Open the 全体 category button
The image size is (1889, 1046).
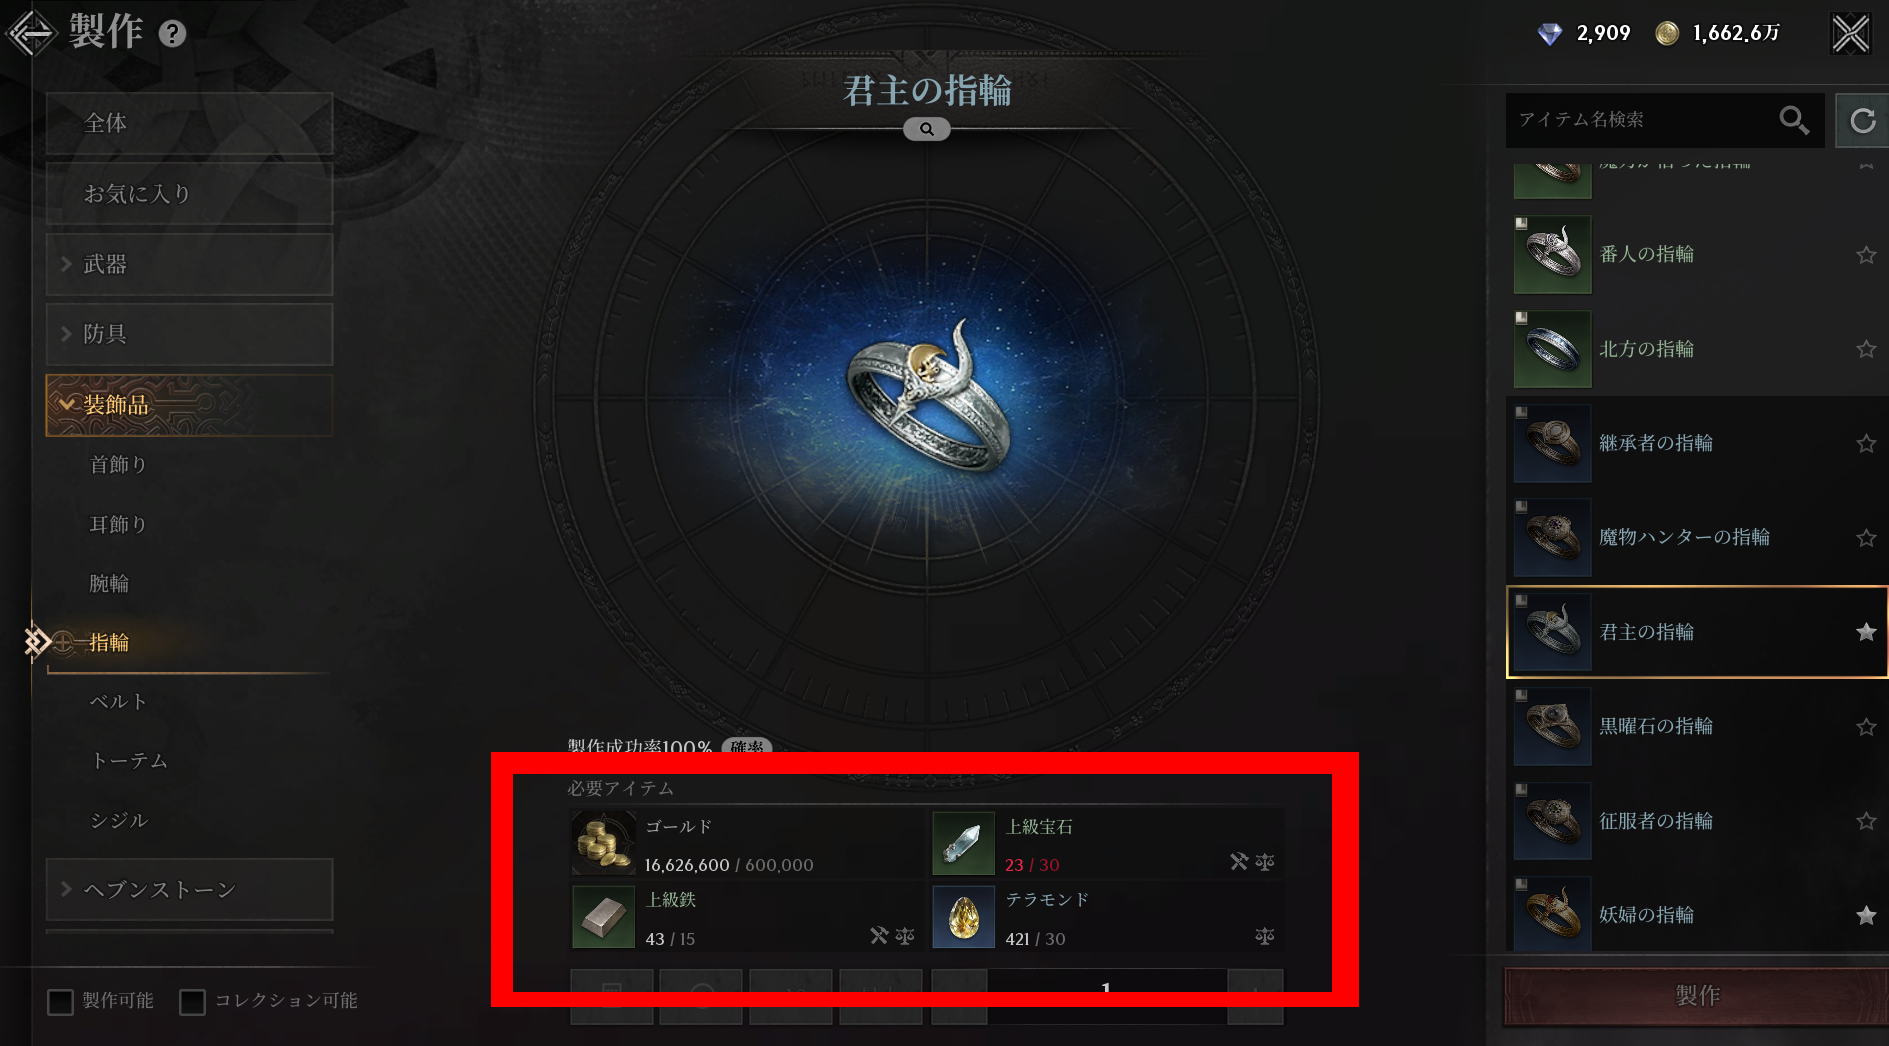tap(189, 123)
